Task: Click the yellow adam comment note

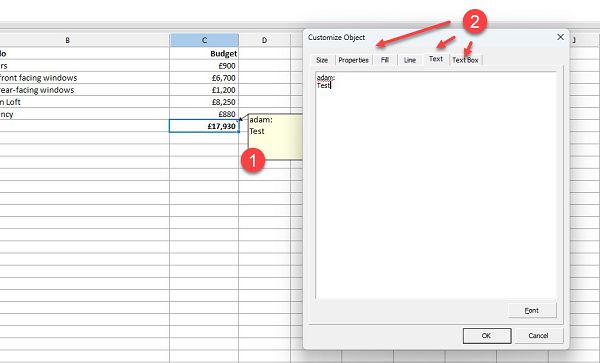Action: 276,137
